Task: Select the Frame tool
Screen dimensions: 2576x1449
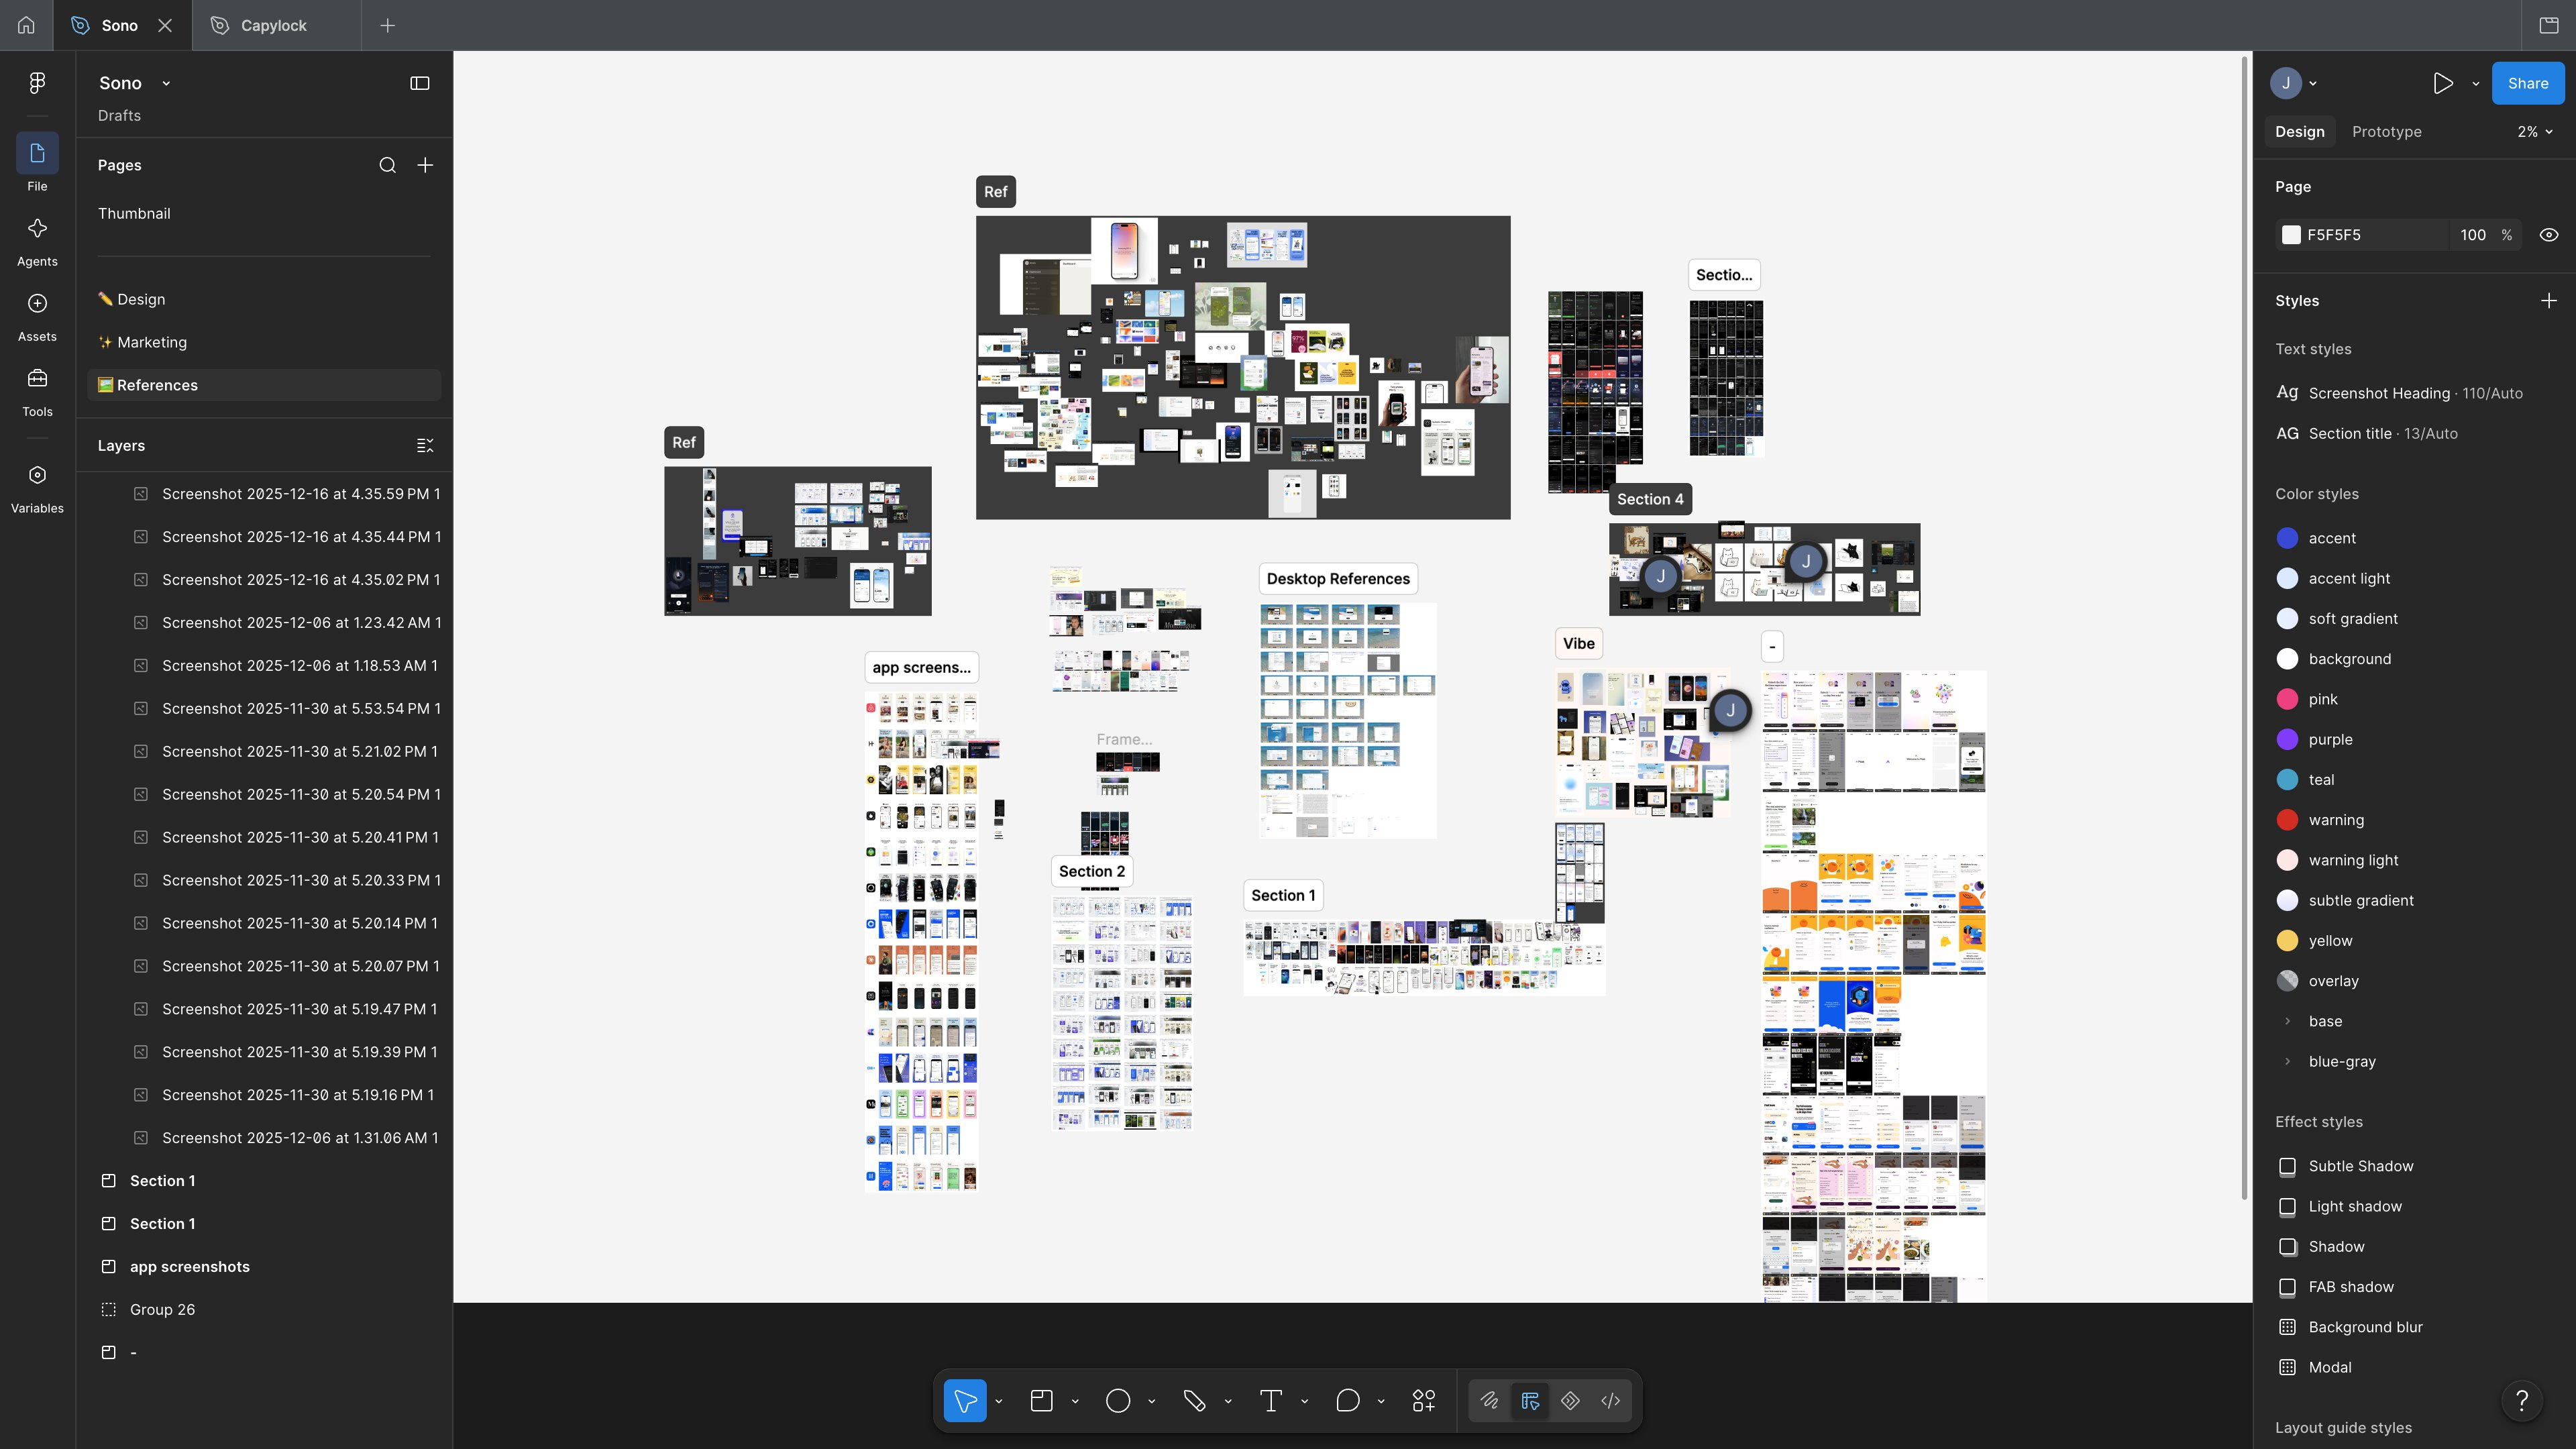Action: (1041, 1400)
